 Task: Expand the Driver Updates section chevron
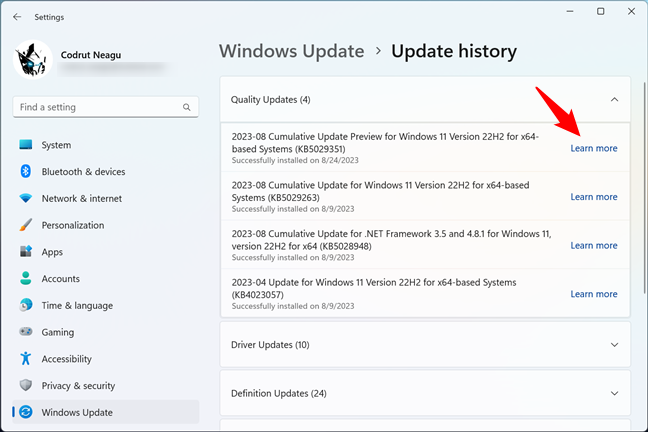[x=615, y=345]
